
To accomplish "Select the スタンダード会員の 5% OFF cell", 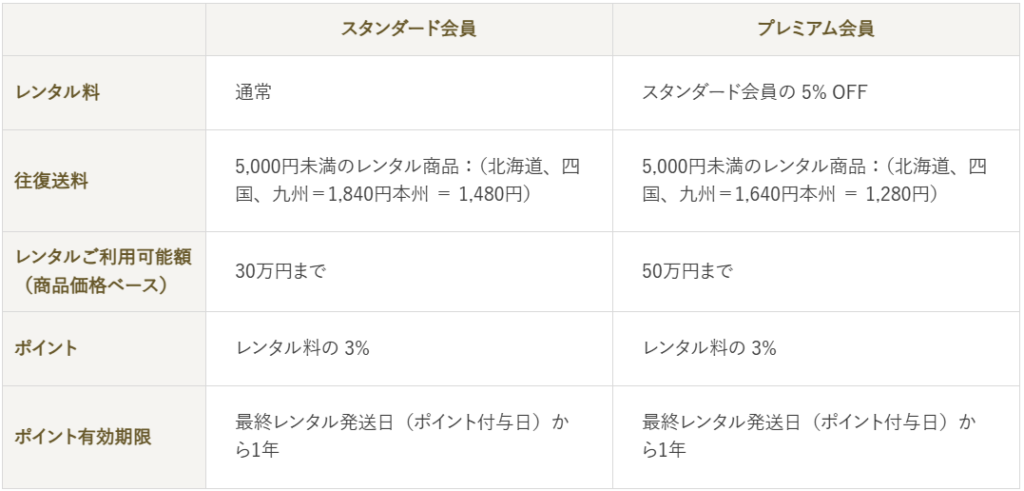I will coord(755,93).
